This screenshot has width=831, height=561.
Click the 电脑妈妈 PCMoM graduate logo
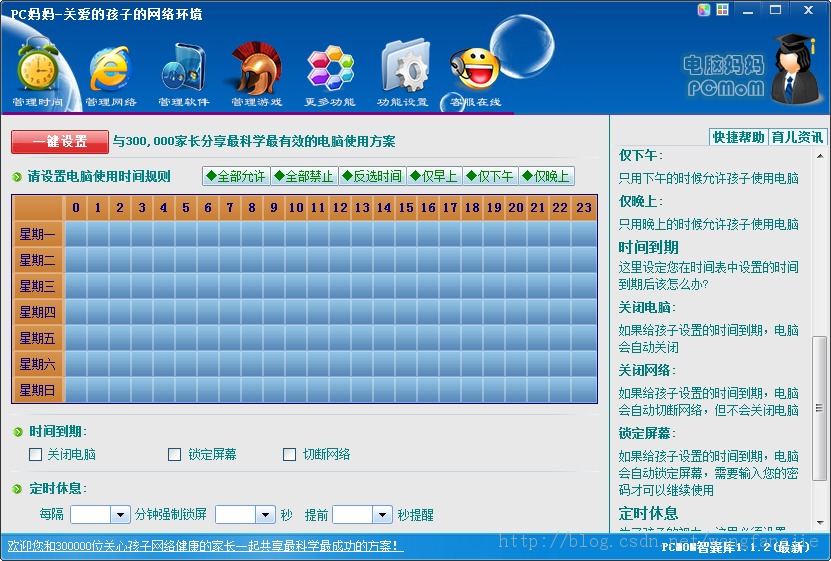[753, 69]
